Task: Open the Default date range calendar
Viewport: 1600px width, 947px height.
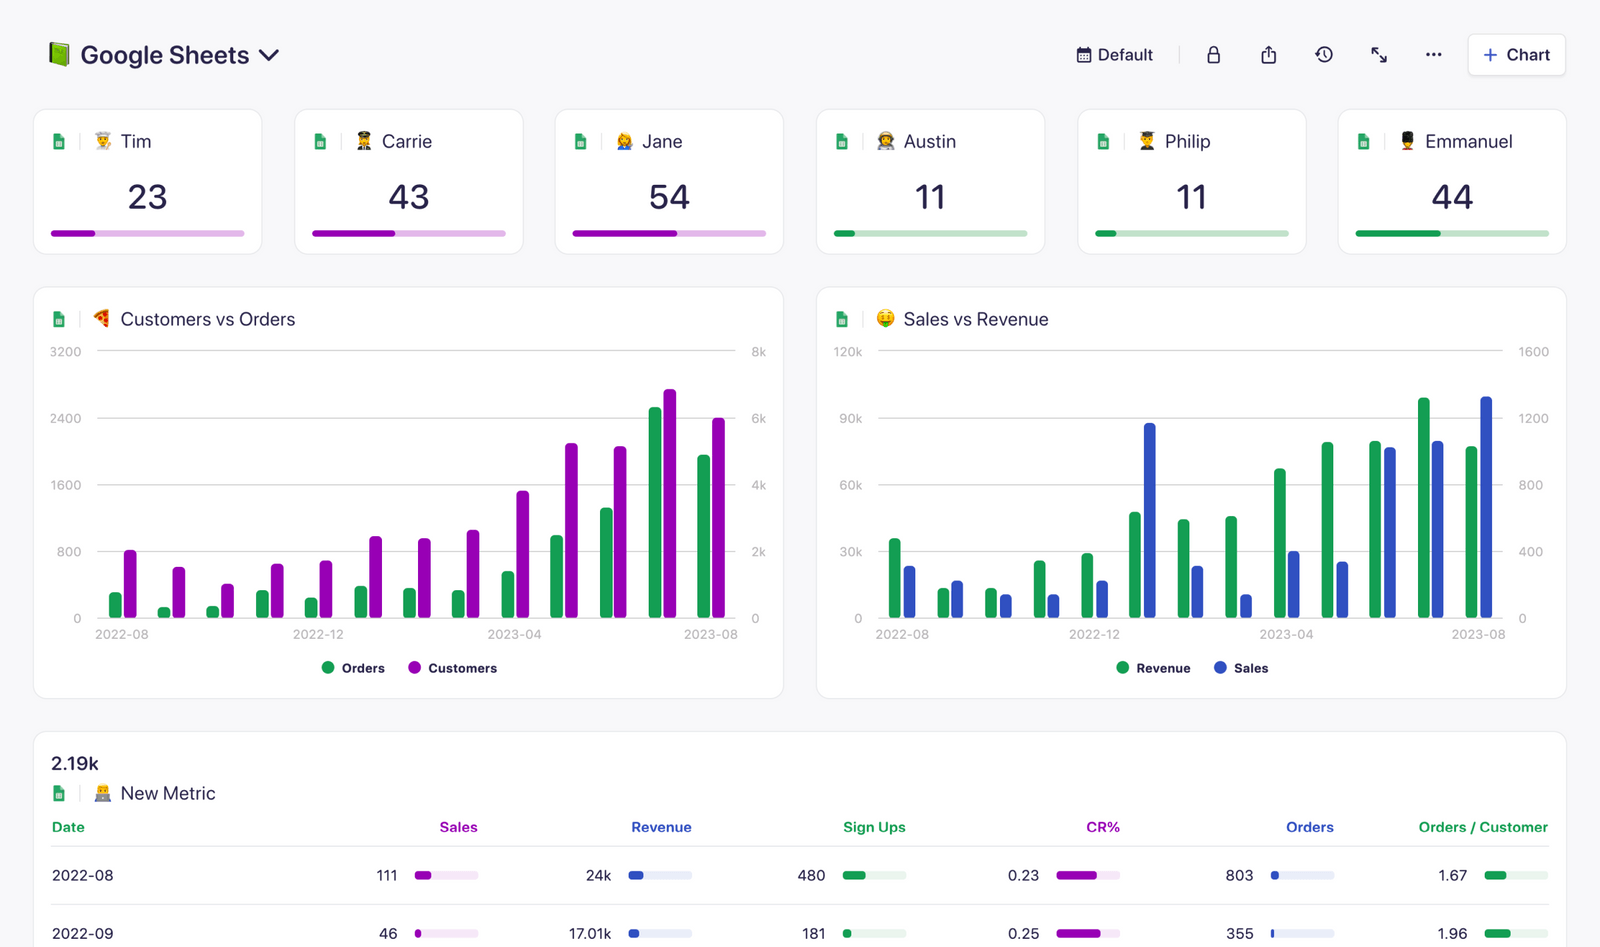Action: point(1113,55)
